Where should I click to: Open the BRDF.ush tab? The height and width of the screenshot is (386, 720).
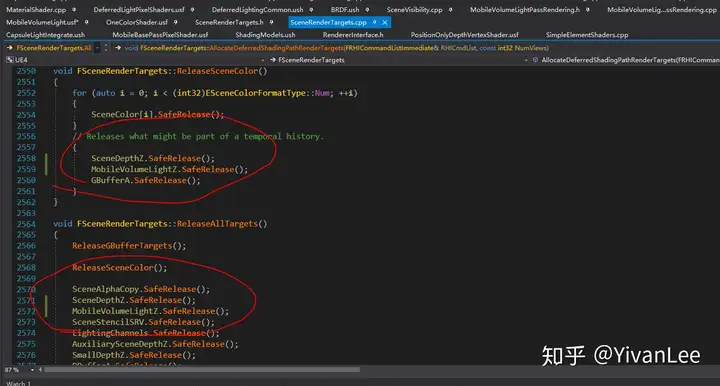click(x=345, y=10)
